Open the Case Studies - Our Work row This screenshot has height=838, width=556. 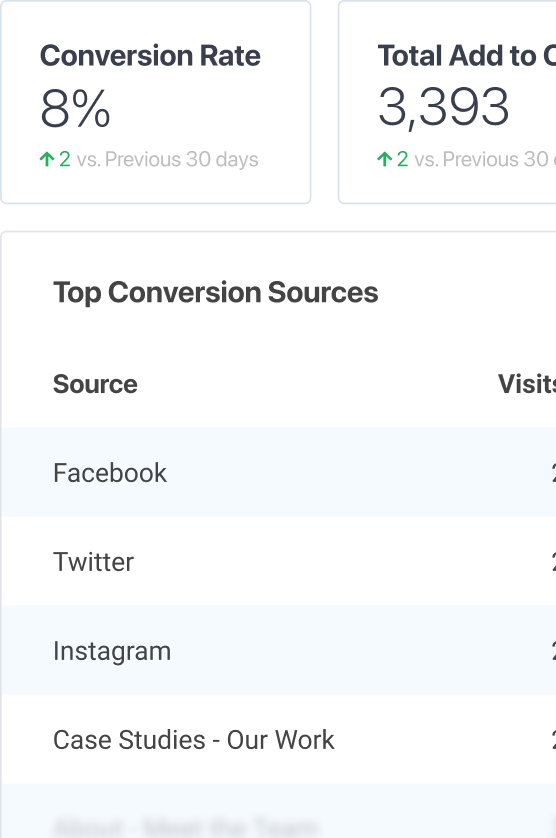pos(278,740)
